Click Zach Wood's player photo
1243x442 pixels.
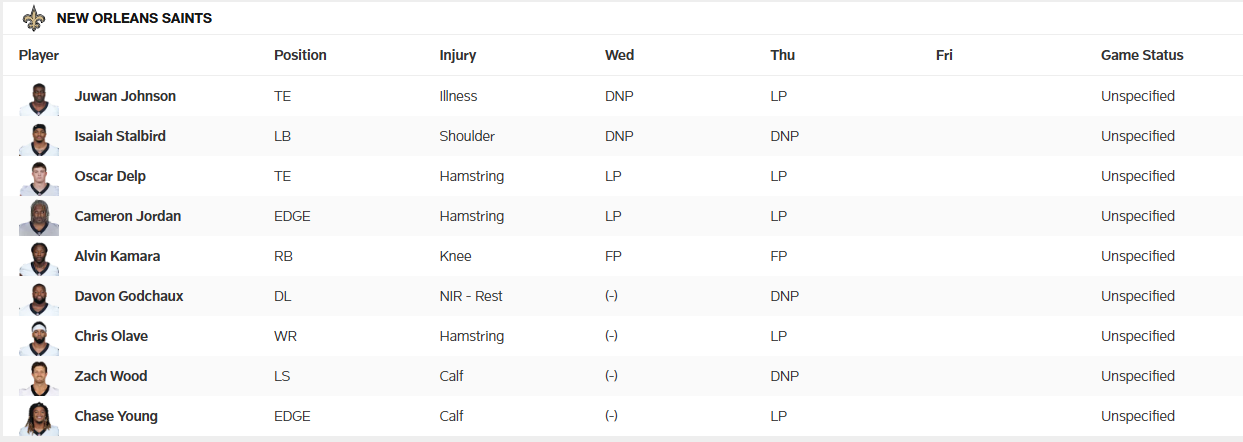tap(39, 377)
